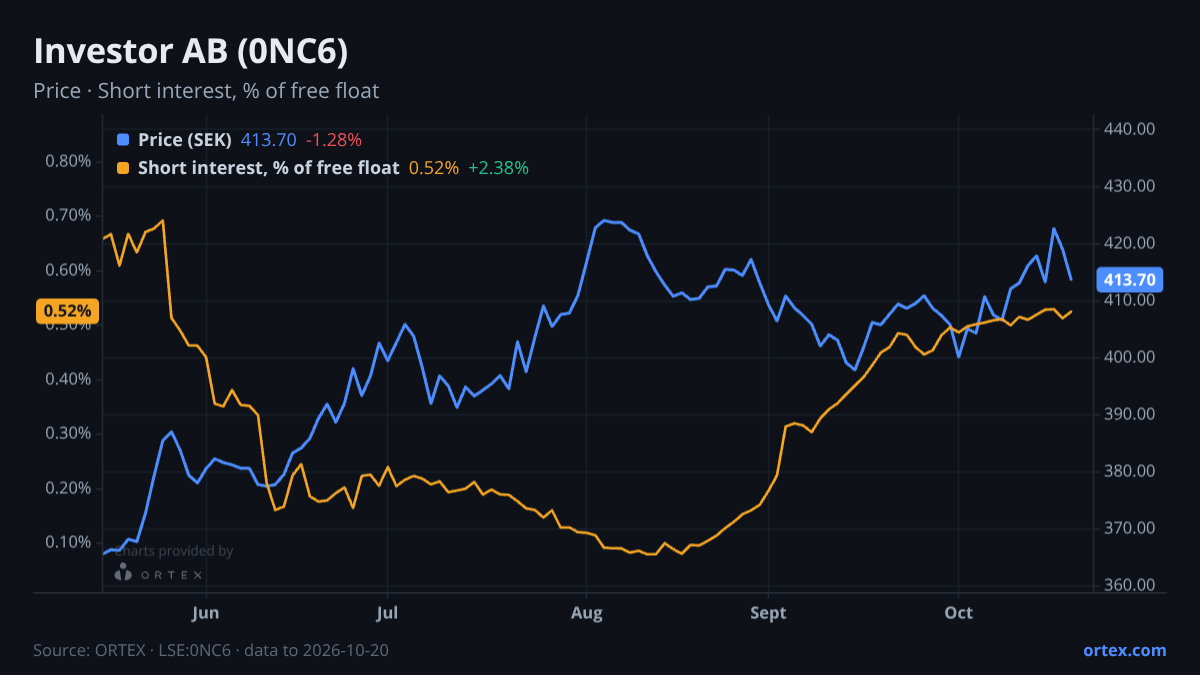Click the blue Price legend marker

point(123,139)
